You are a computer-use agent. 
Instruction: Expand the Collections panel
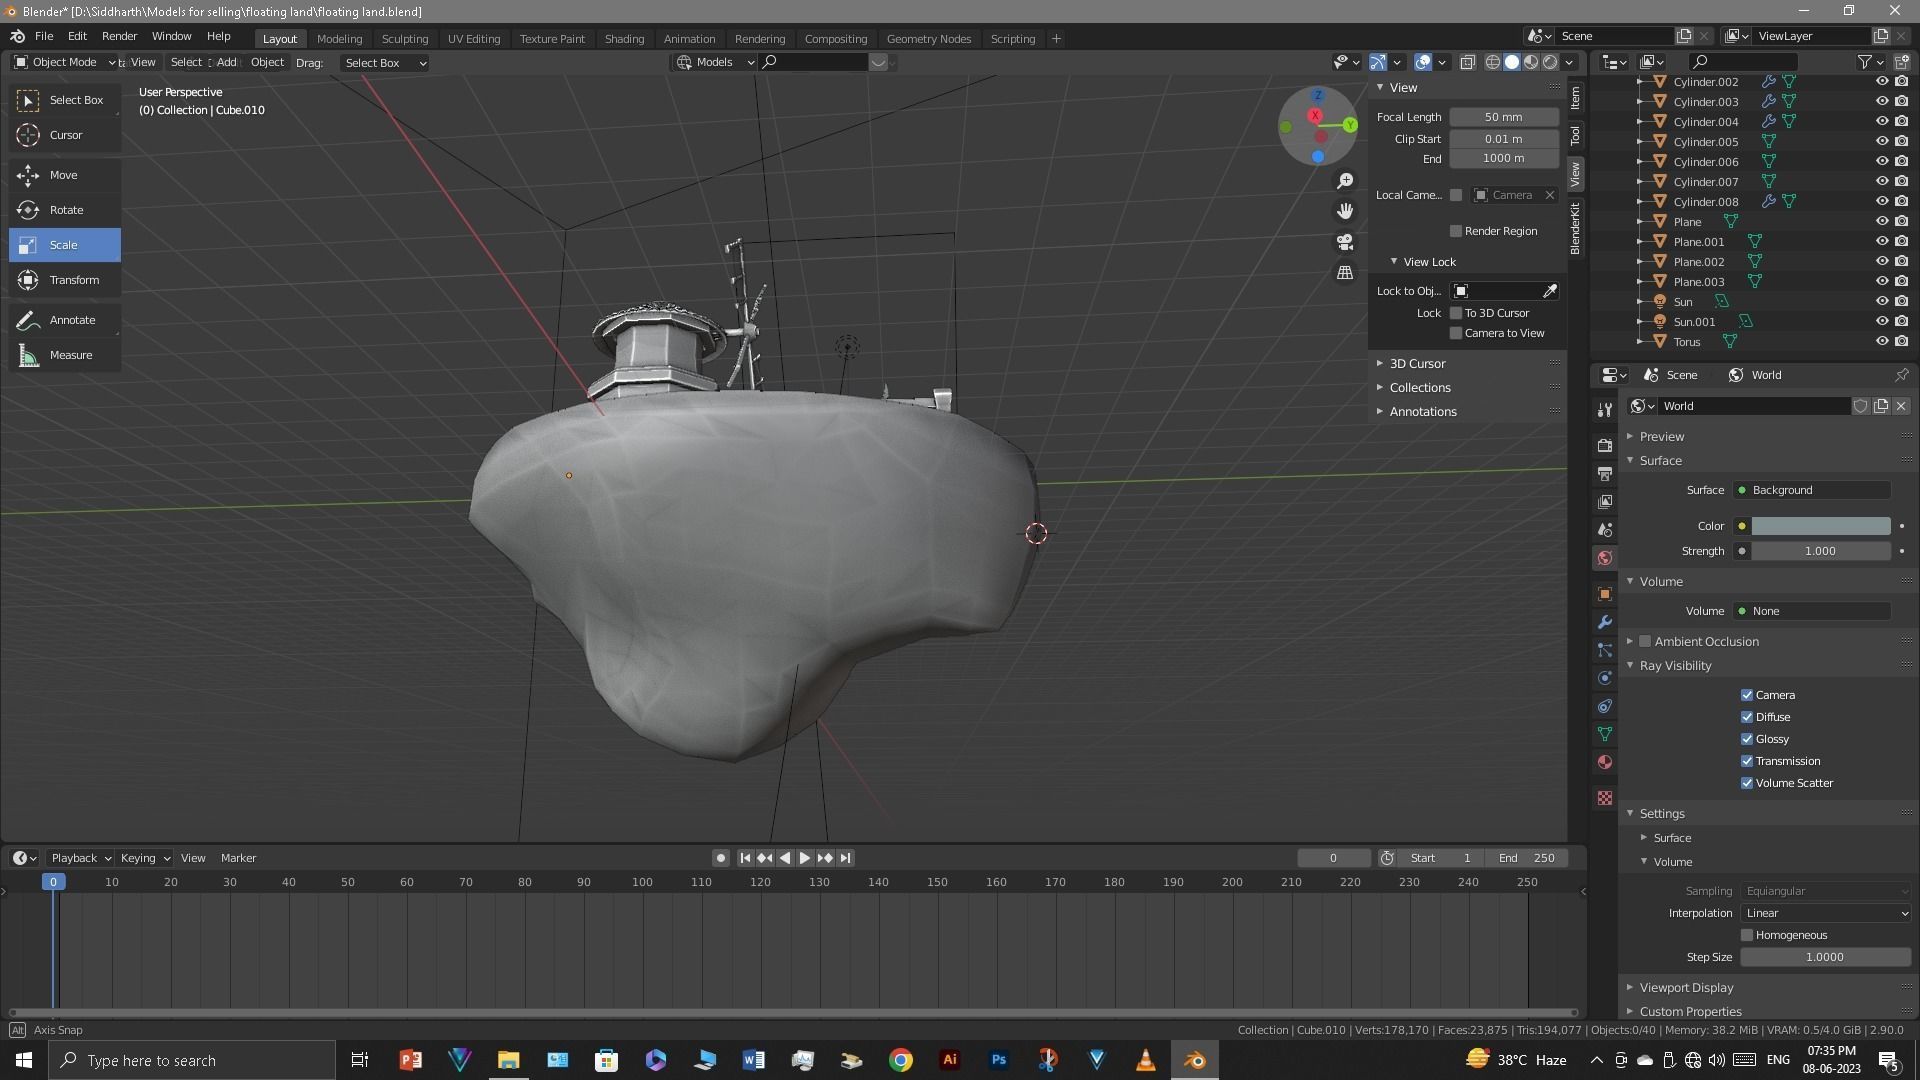point(1419,387)
